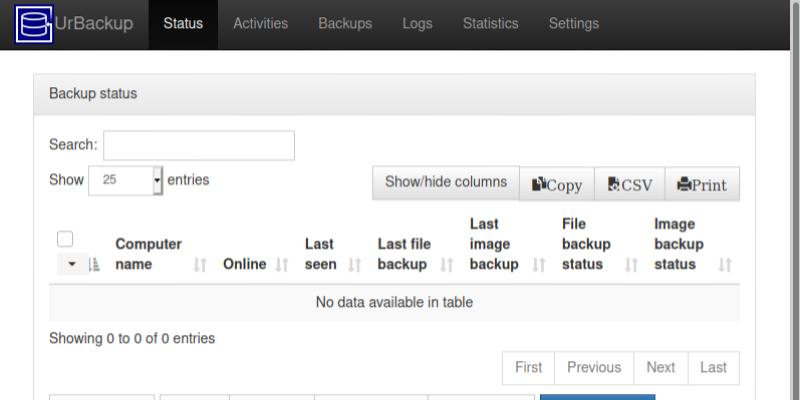Copy table data with the Copy button

(557, 184)
